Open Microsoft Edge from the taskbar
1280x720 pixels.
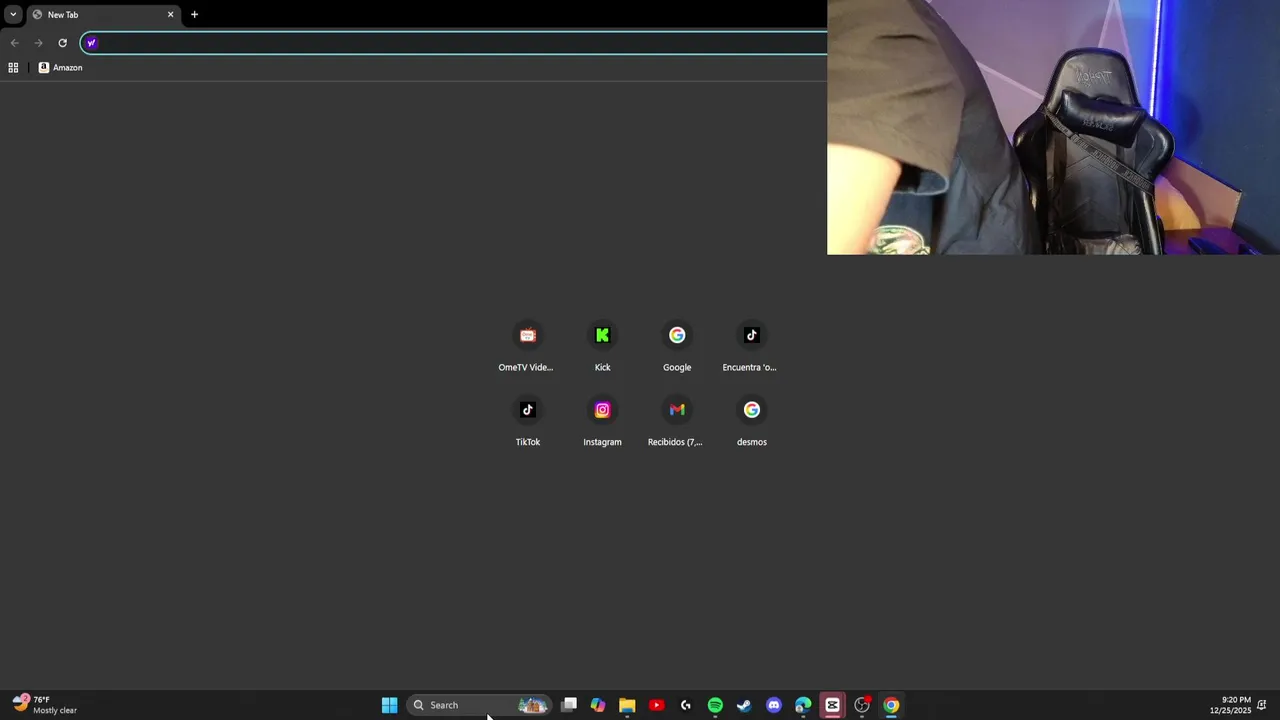(x=803, y=705)
